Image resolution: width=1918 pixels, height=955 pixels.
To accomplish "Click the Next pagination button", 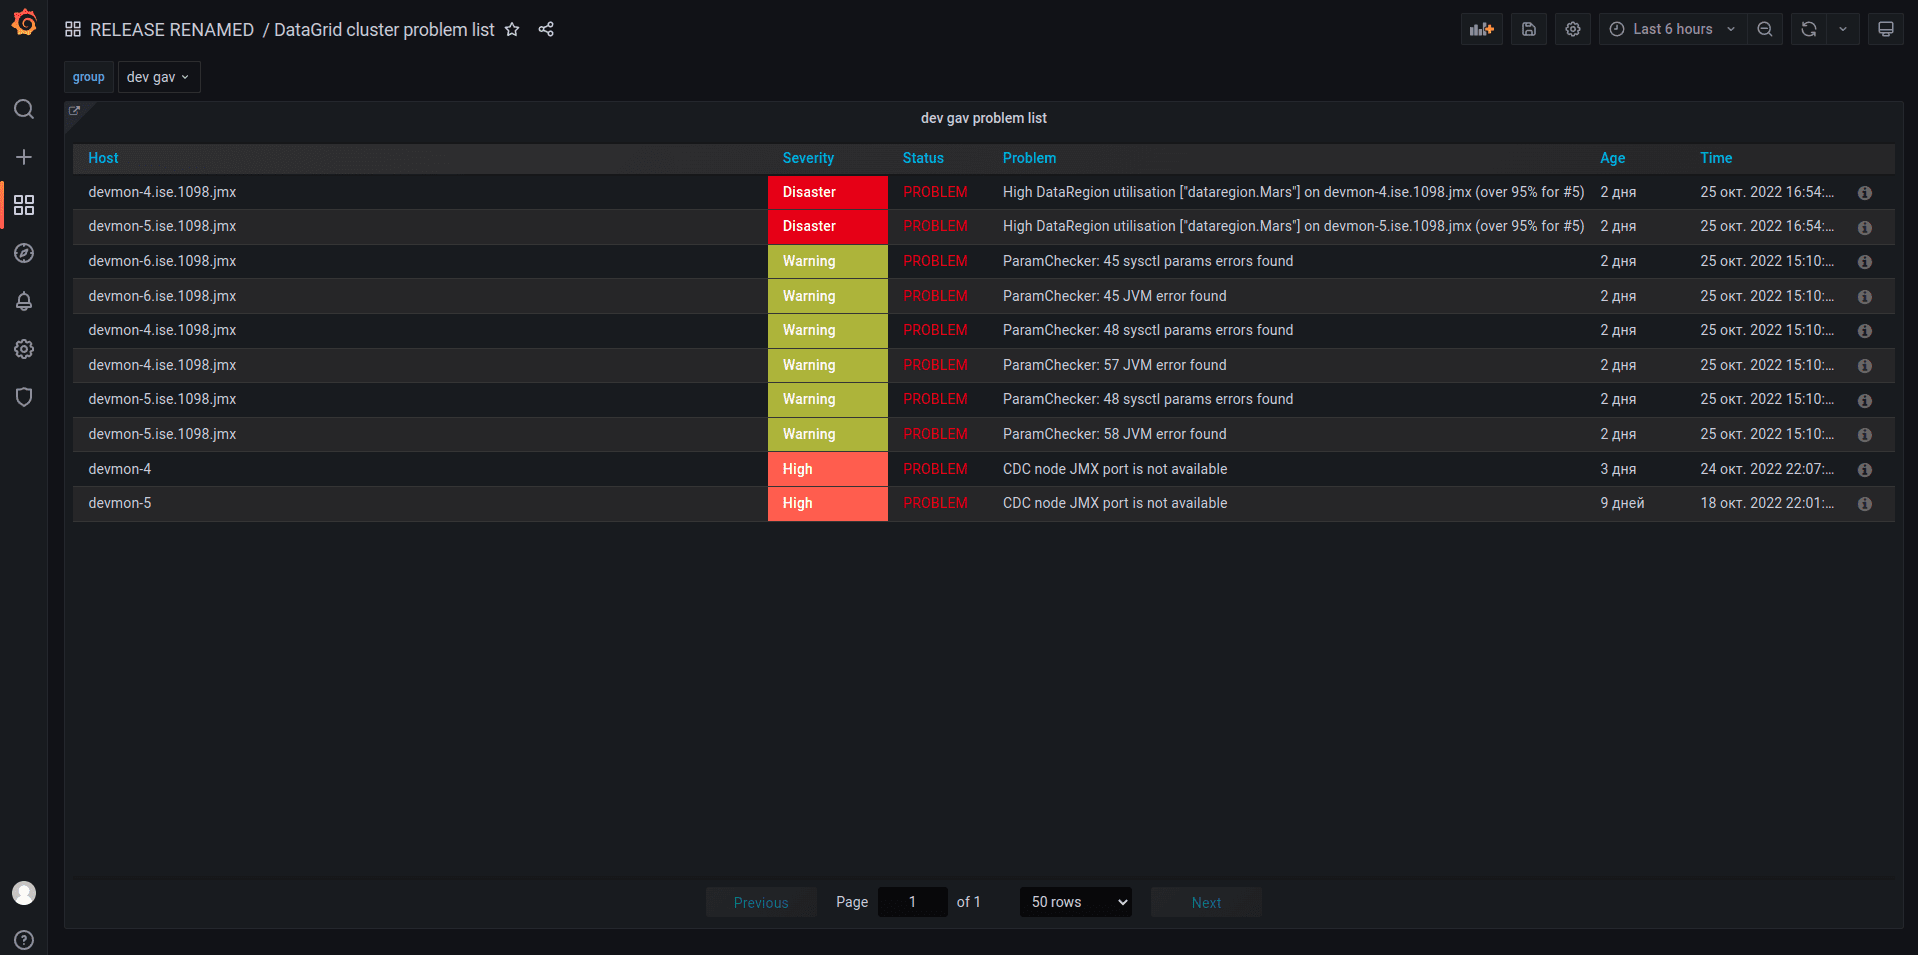I will click(x=1205, y=901).
